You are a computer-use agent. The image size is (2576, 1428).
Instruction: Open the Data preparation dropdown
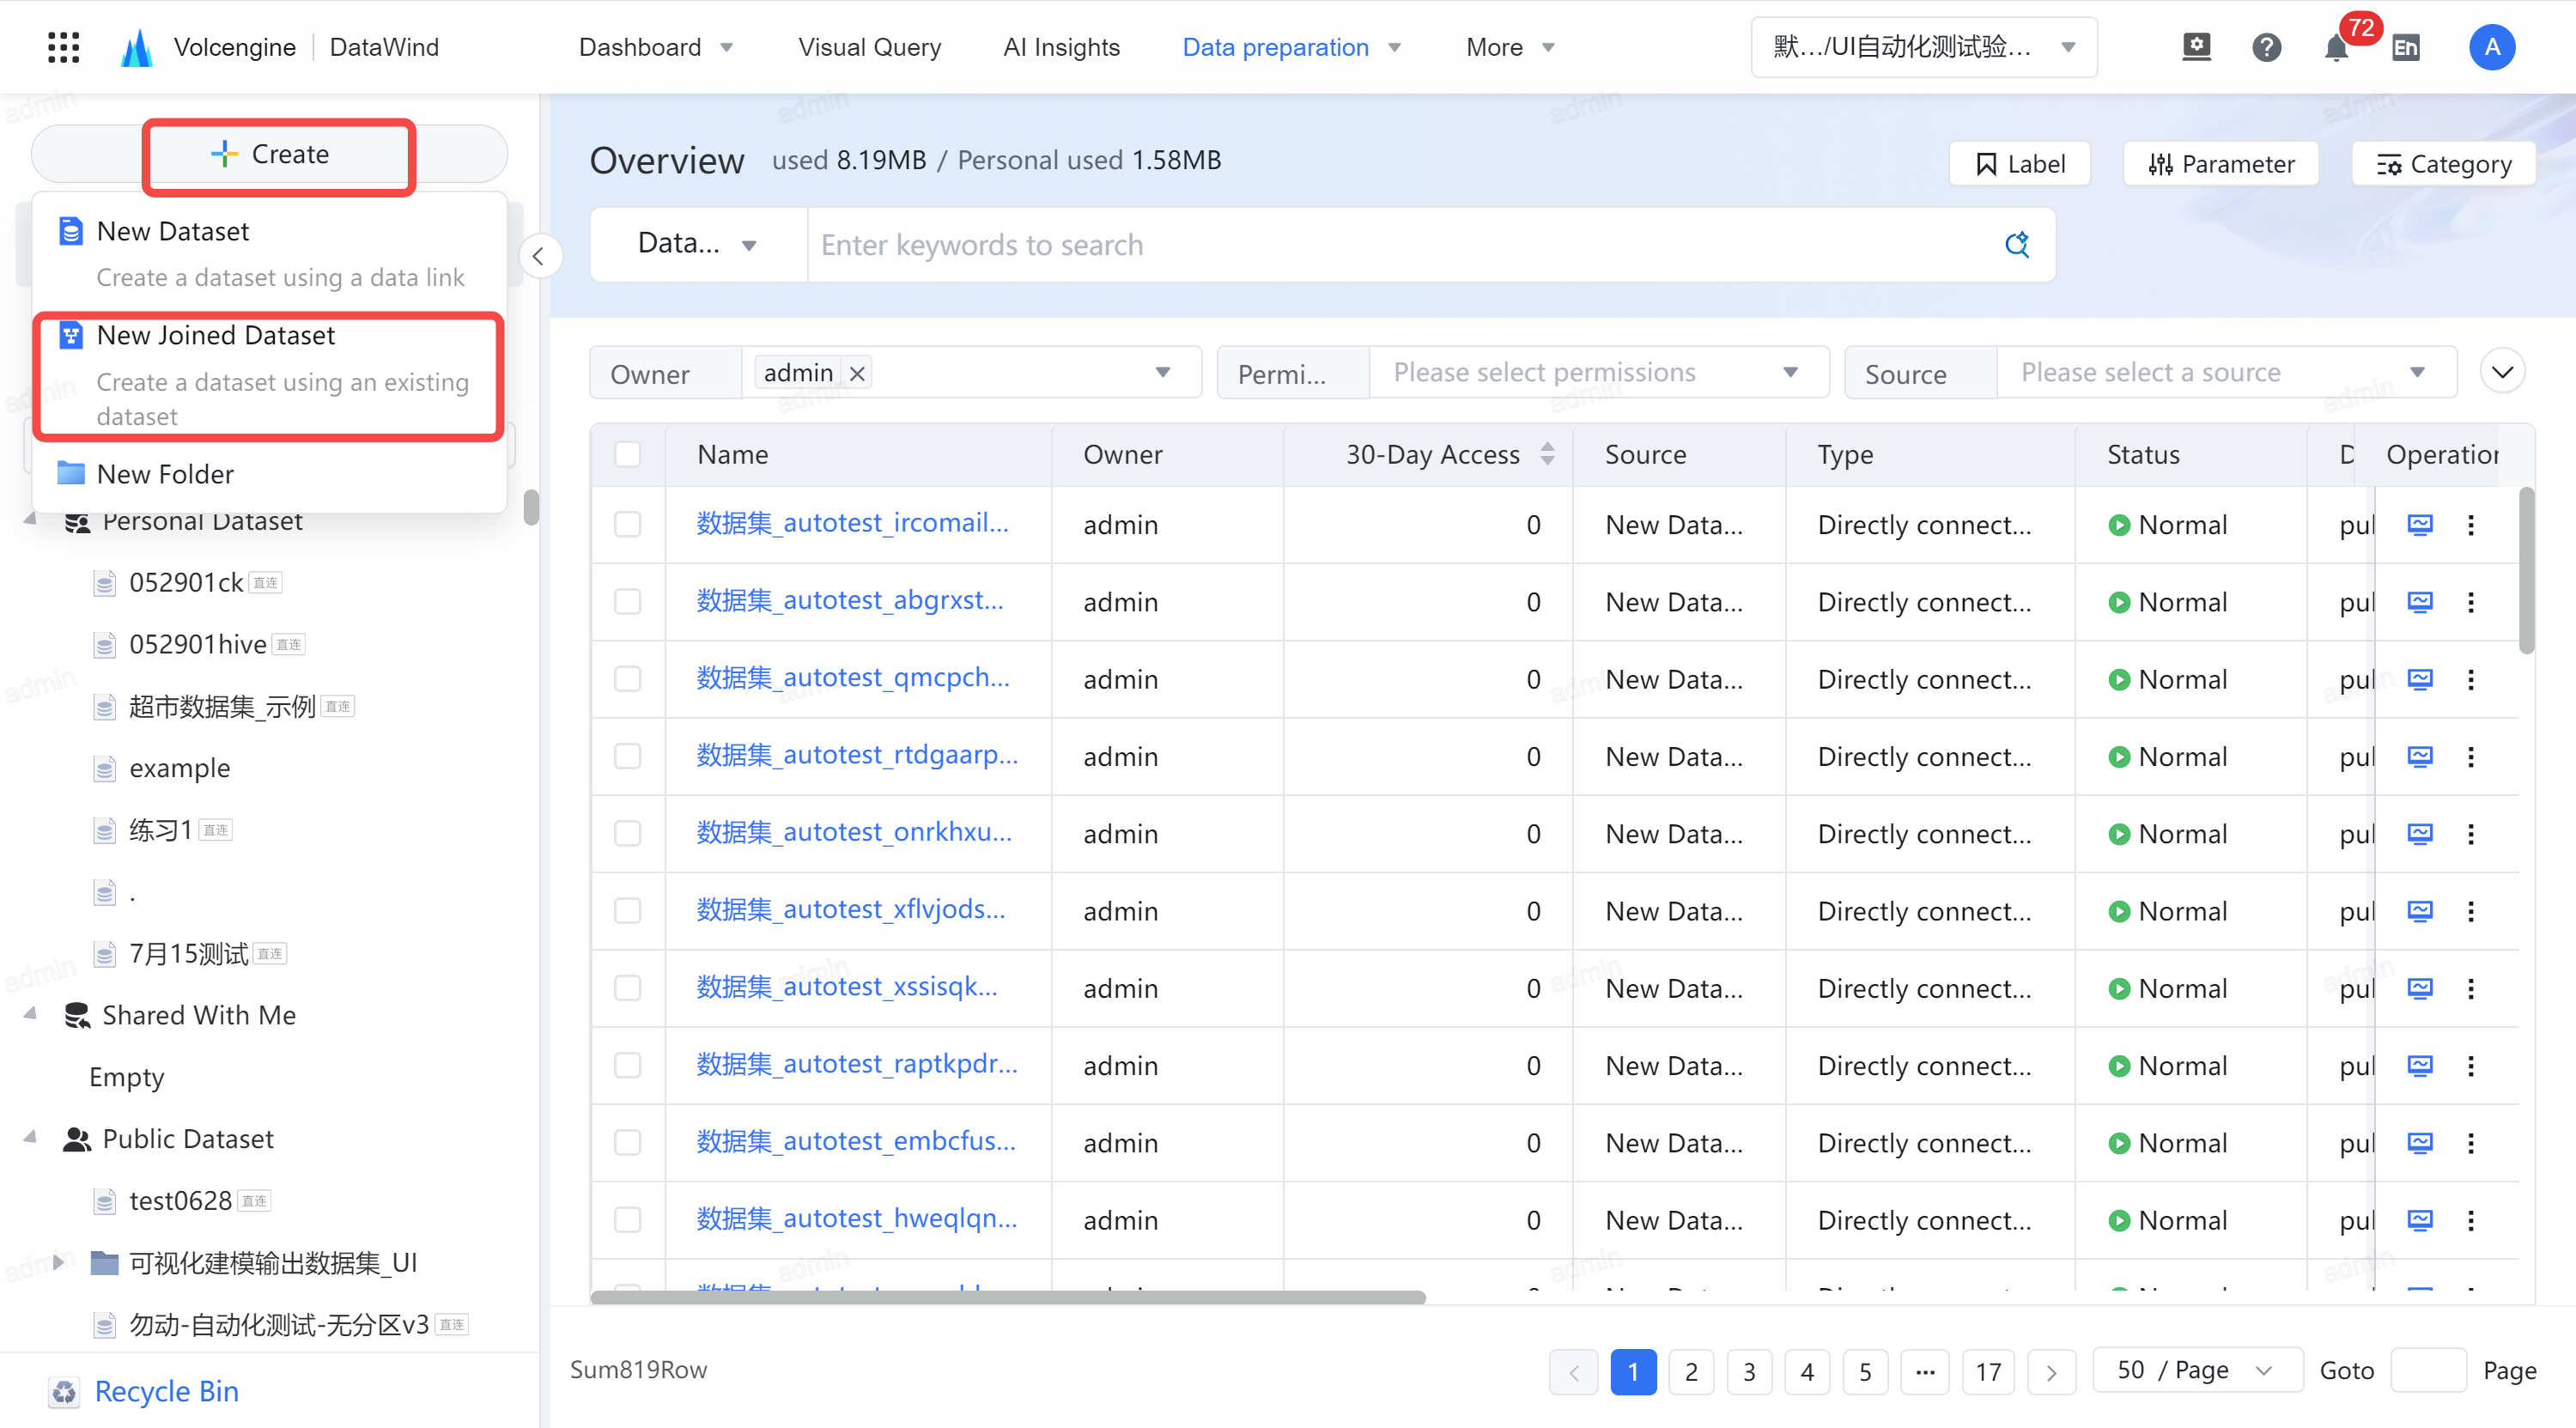pos(1291,47)
